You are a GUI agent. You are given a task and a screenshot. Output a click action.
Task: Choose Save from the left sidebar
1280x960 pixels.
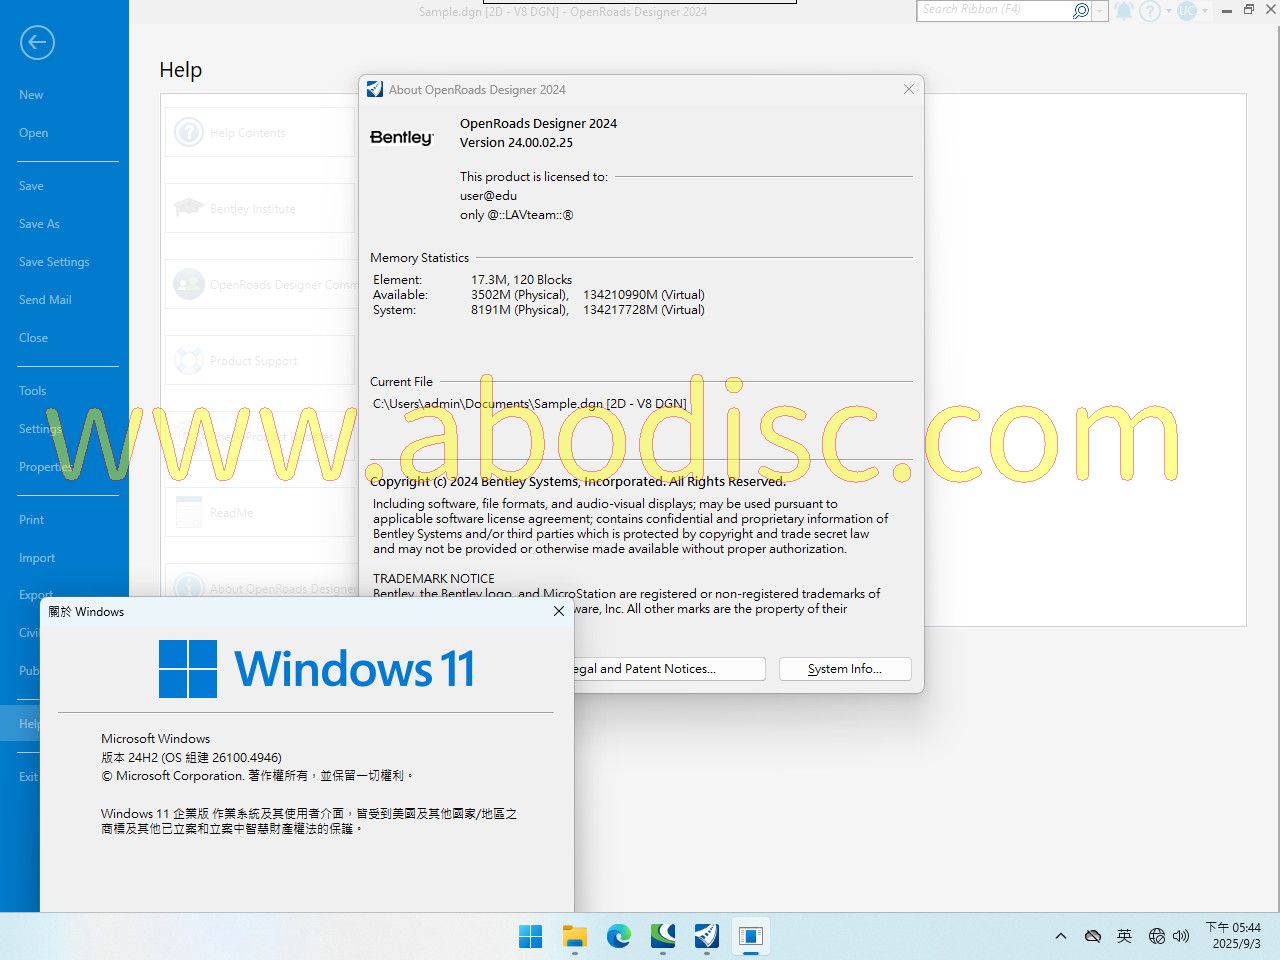pyautogui.click(x=31, y=186)
